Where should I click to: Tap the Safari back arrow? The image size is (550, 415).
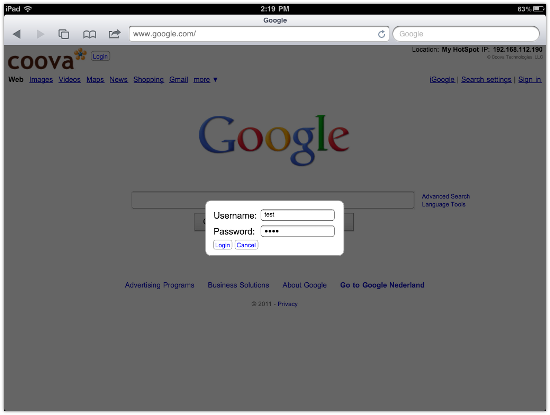tap(16, 34)
